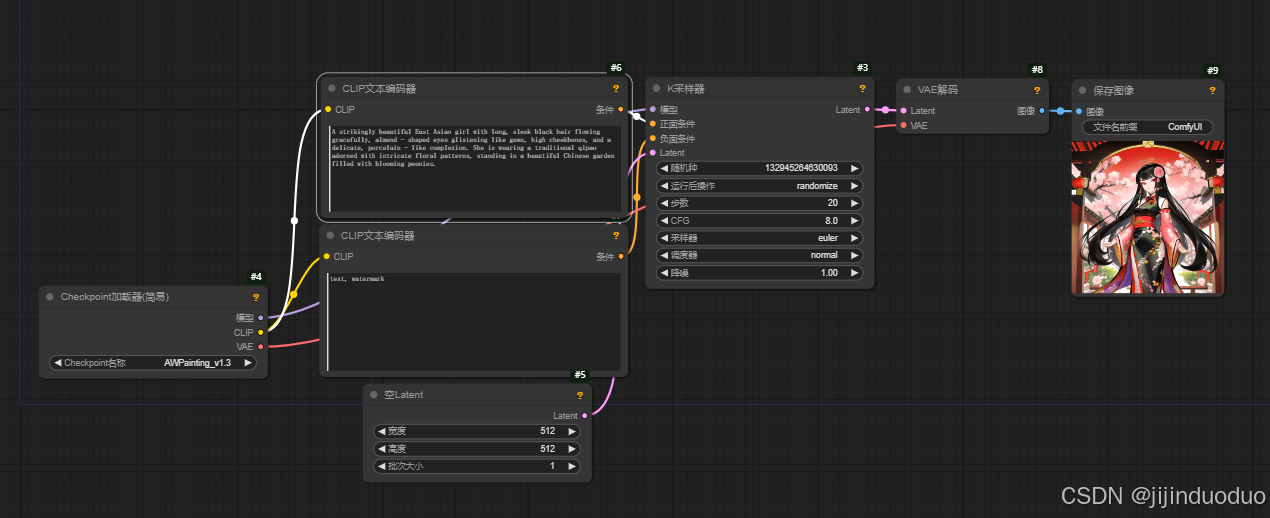Switch to next checkpoint with right arrow
This screenshot has width=1270, height=518.
pyautogui.click(x=248, y=363)
